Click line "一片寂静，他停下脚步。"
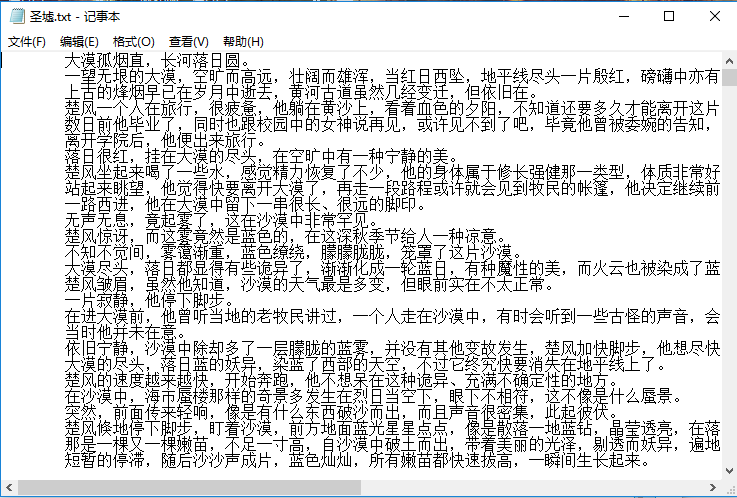 151,300
